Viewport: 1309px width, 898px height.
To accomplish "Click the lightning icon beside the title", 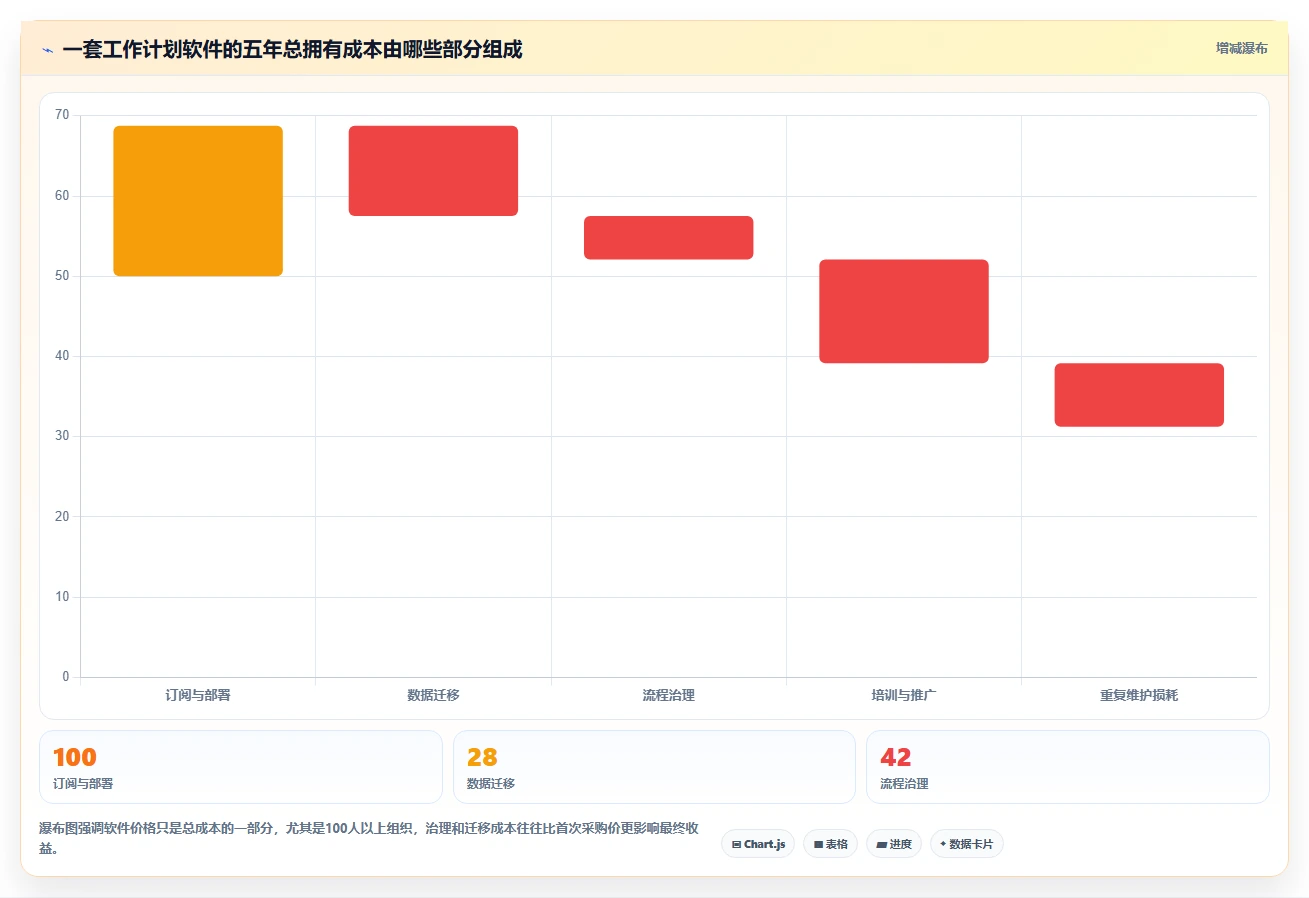I will 47,50.
